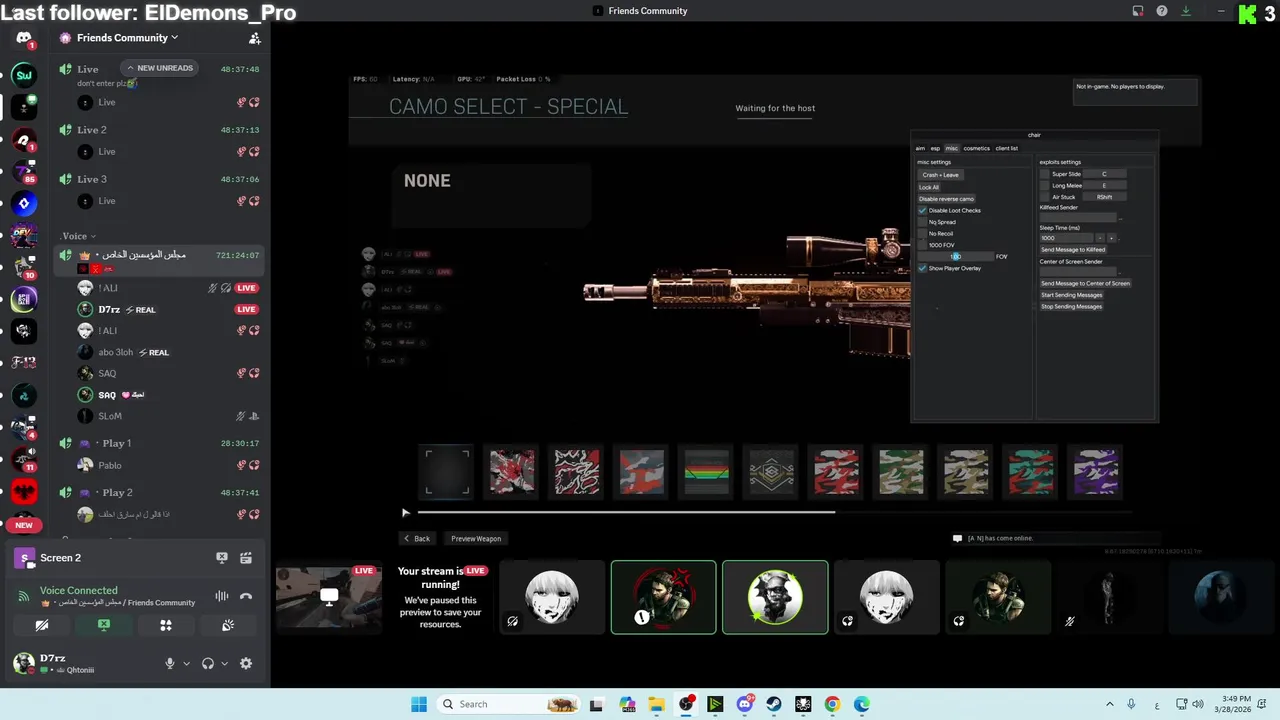Open Steam from the Windows taskbar
This screenshot has width=1280, height=720.
coord(774,704)
